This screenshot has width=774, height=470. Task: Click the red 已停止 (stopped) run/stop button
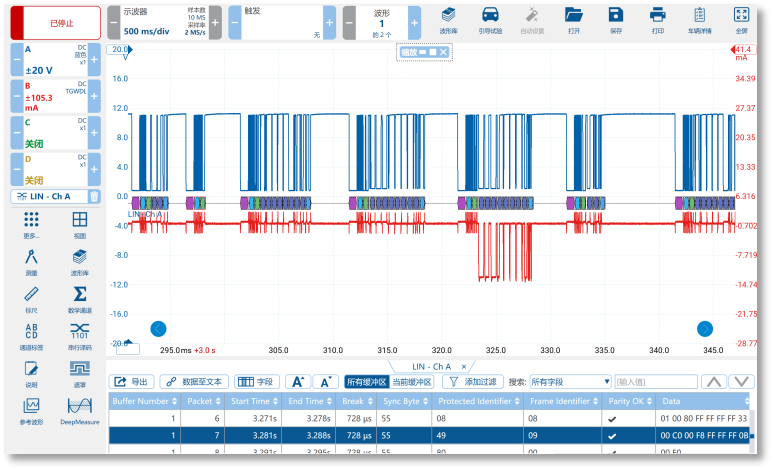54,22
